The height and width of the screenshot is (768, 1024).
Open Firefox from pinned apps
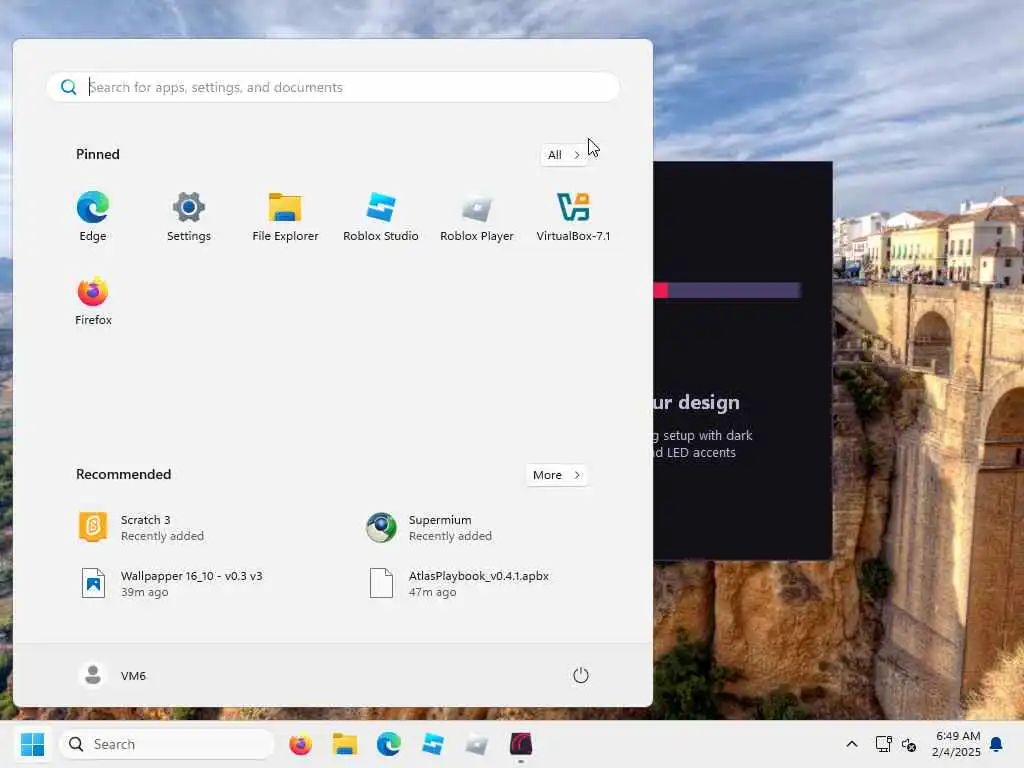[93, 301]
